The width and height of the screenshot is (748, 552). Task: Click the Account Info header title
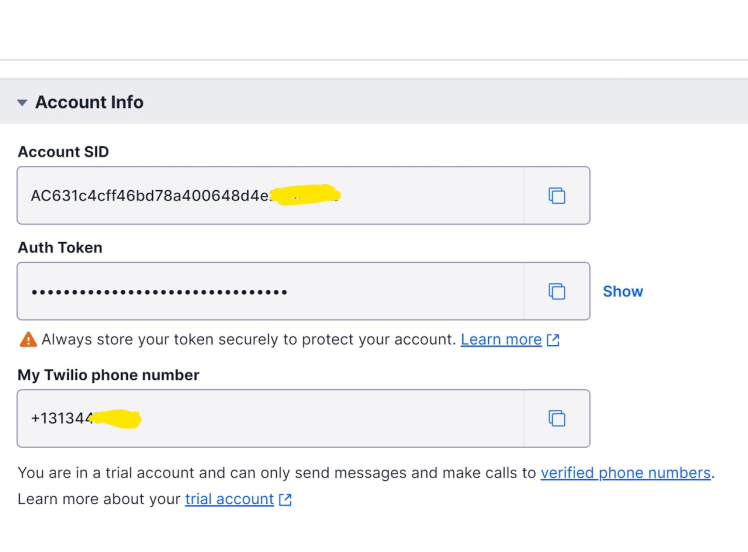[89, 102]
